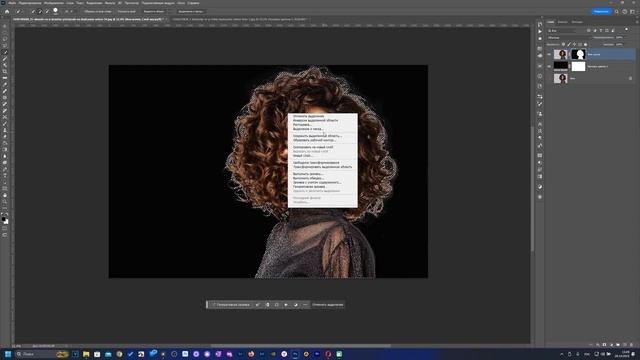Viewport: 640px width, 360px height.
Task: Choose Скопировать на новый слой
Action: pos(313,147)
